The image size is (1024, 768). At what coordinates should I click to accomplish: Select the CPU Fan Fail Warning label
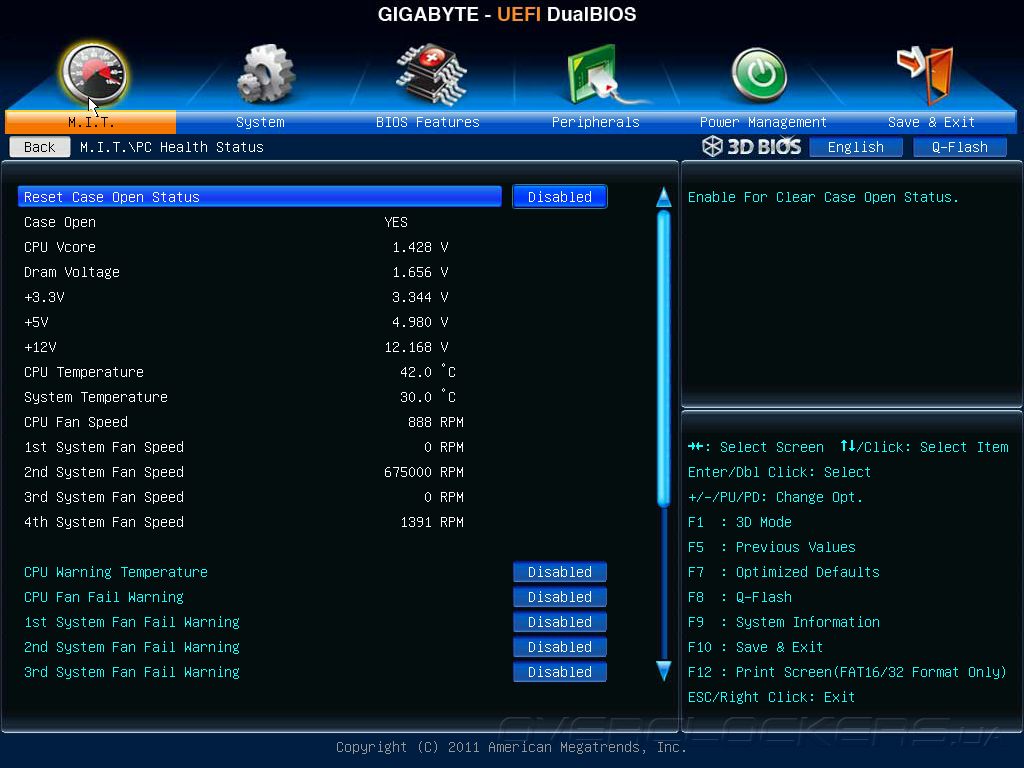click(104, 597)
